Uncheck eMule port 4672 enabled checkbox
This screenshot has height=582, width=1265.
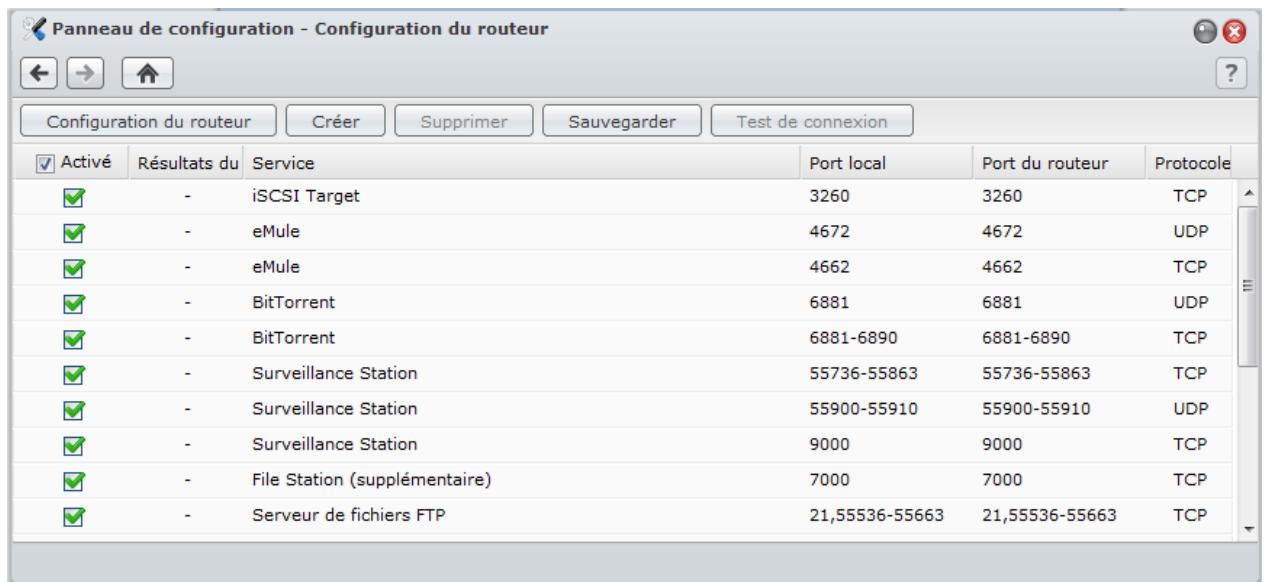tap(73, 232)
